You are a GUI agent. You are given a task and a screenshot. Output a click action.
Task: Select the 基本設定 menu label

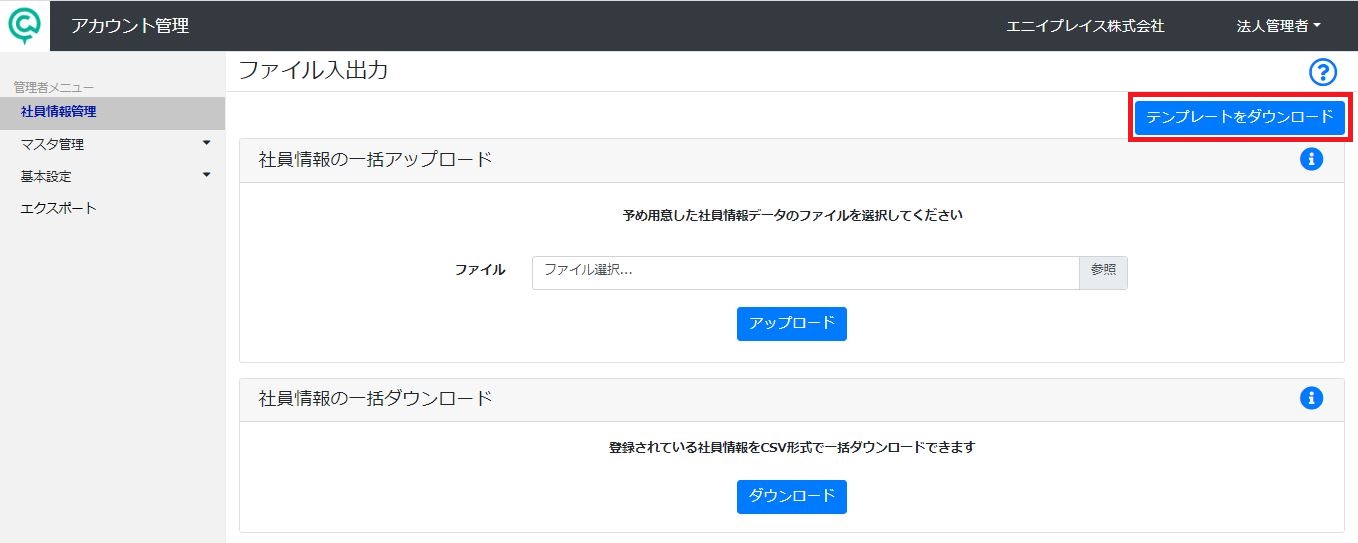tap(46, 176)
